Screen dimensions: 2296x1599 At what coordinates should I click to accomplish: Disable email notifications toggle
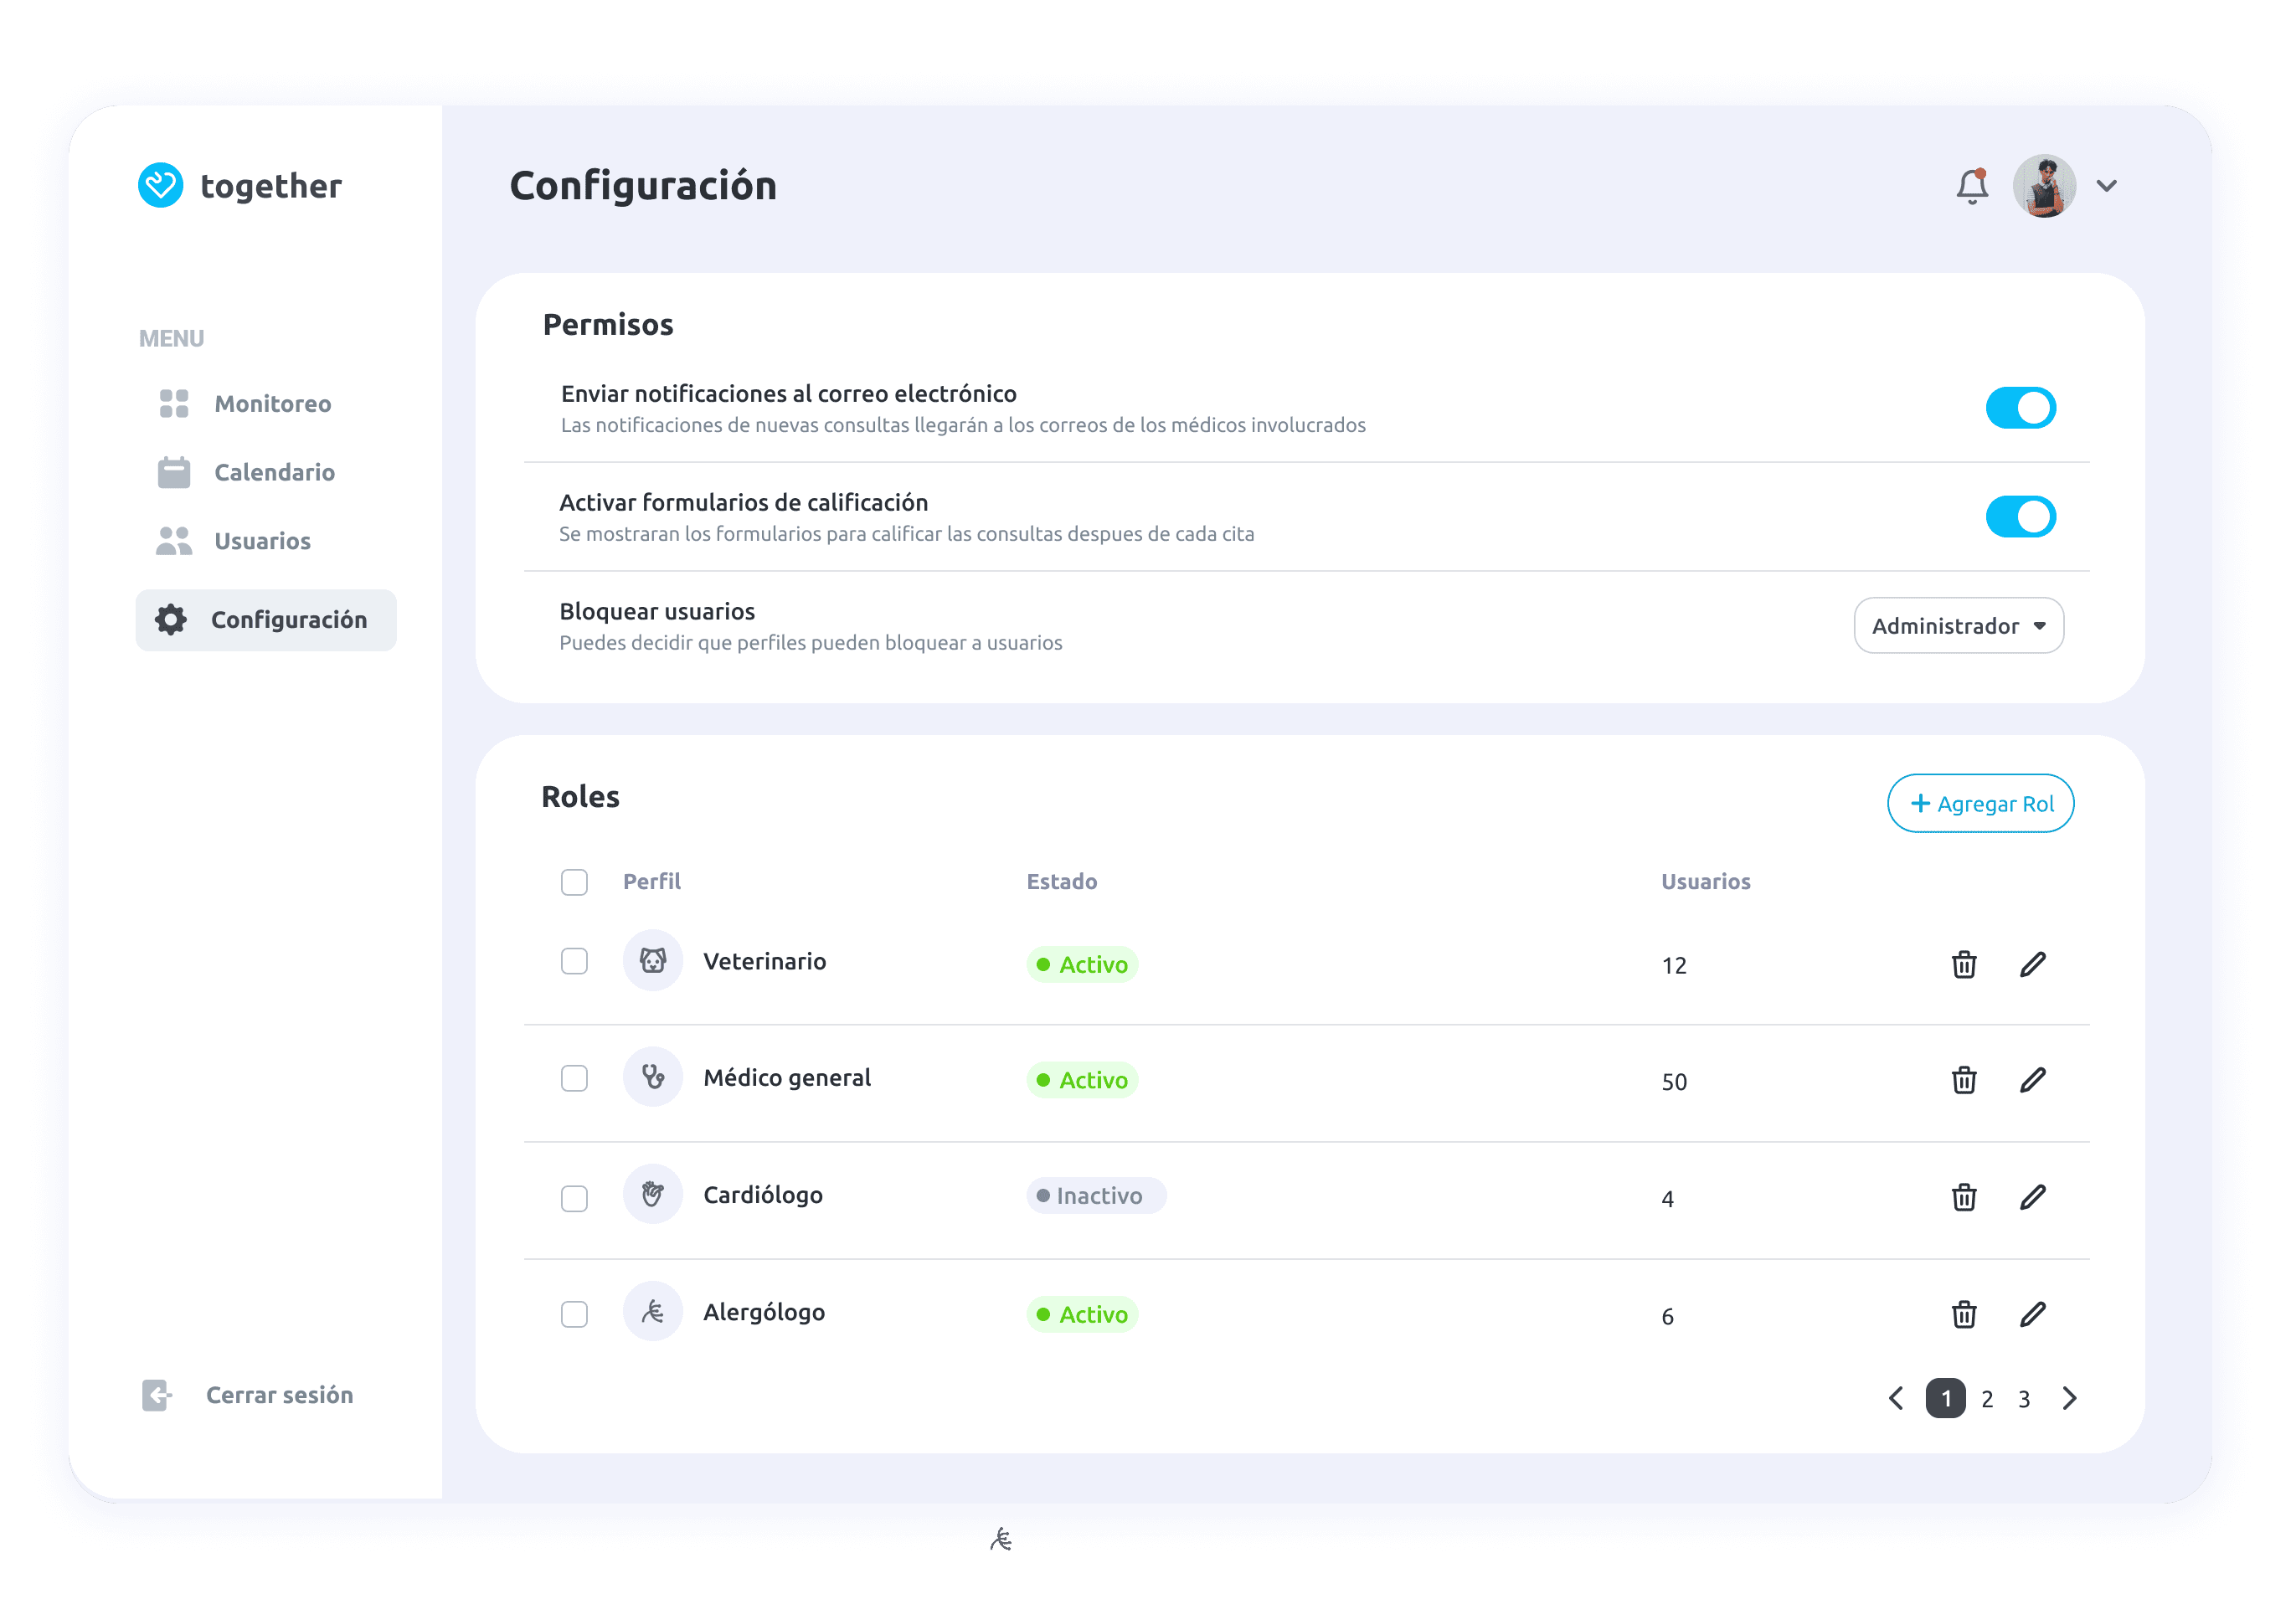[2019, 408]
